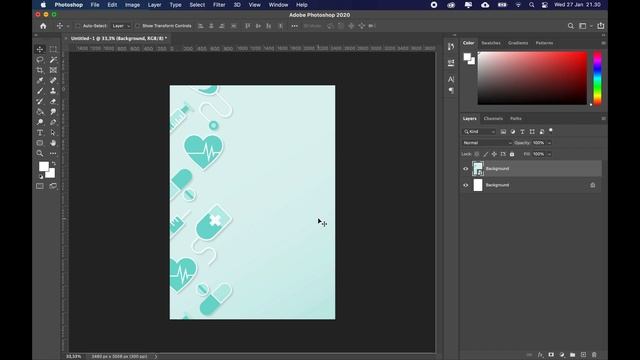Open the Layer menu in menu bar
This screenshot has height=360, width=640.
[154, 5]
